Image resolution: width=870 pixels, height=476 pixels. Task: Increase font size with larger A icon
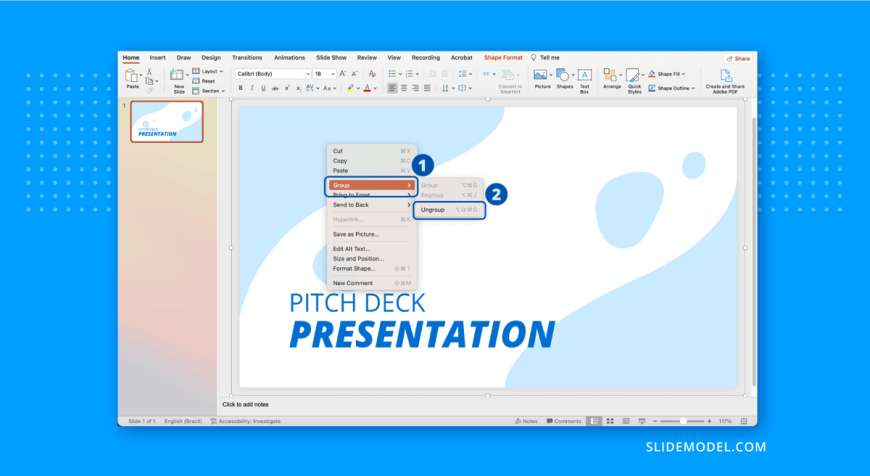coord(342,74)
